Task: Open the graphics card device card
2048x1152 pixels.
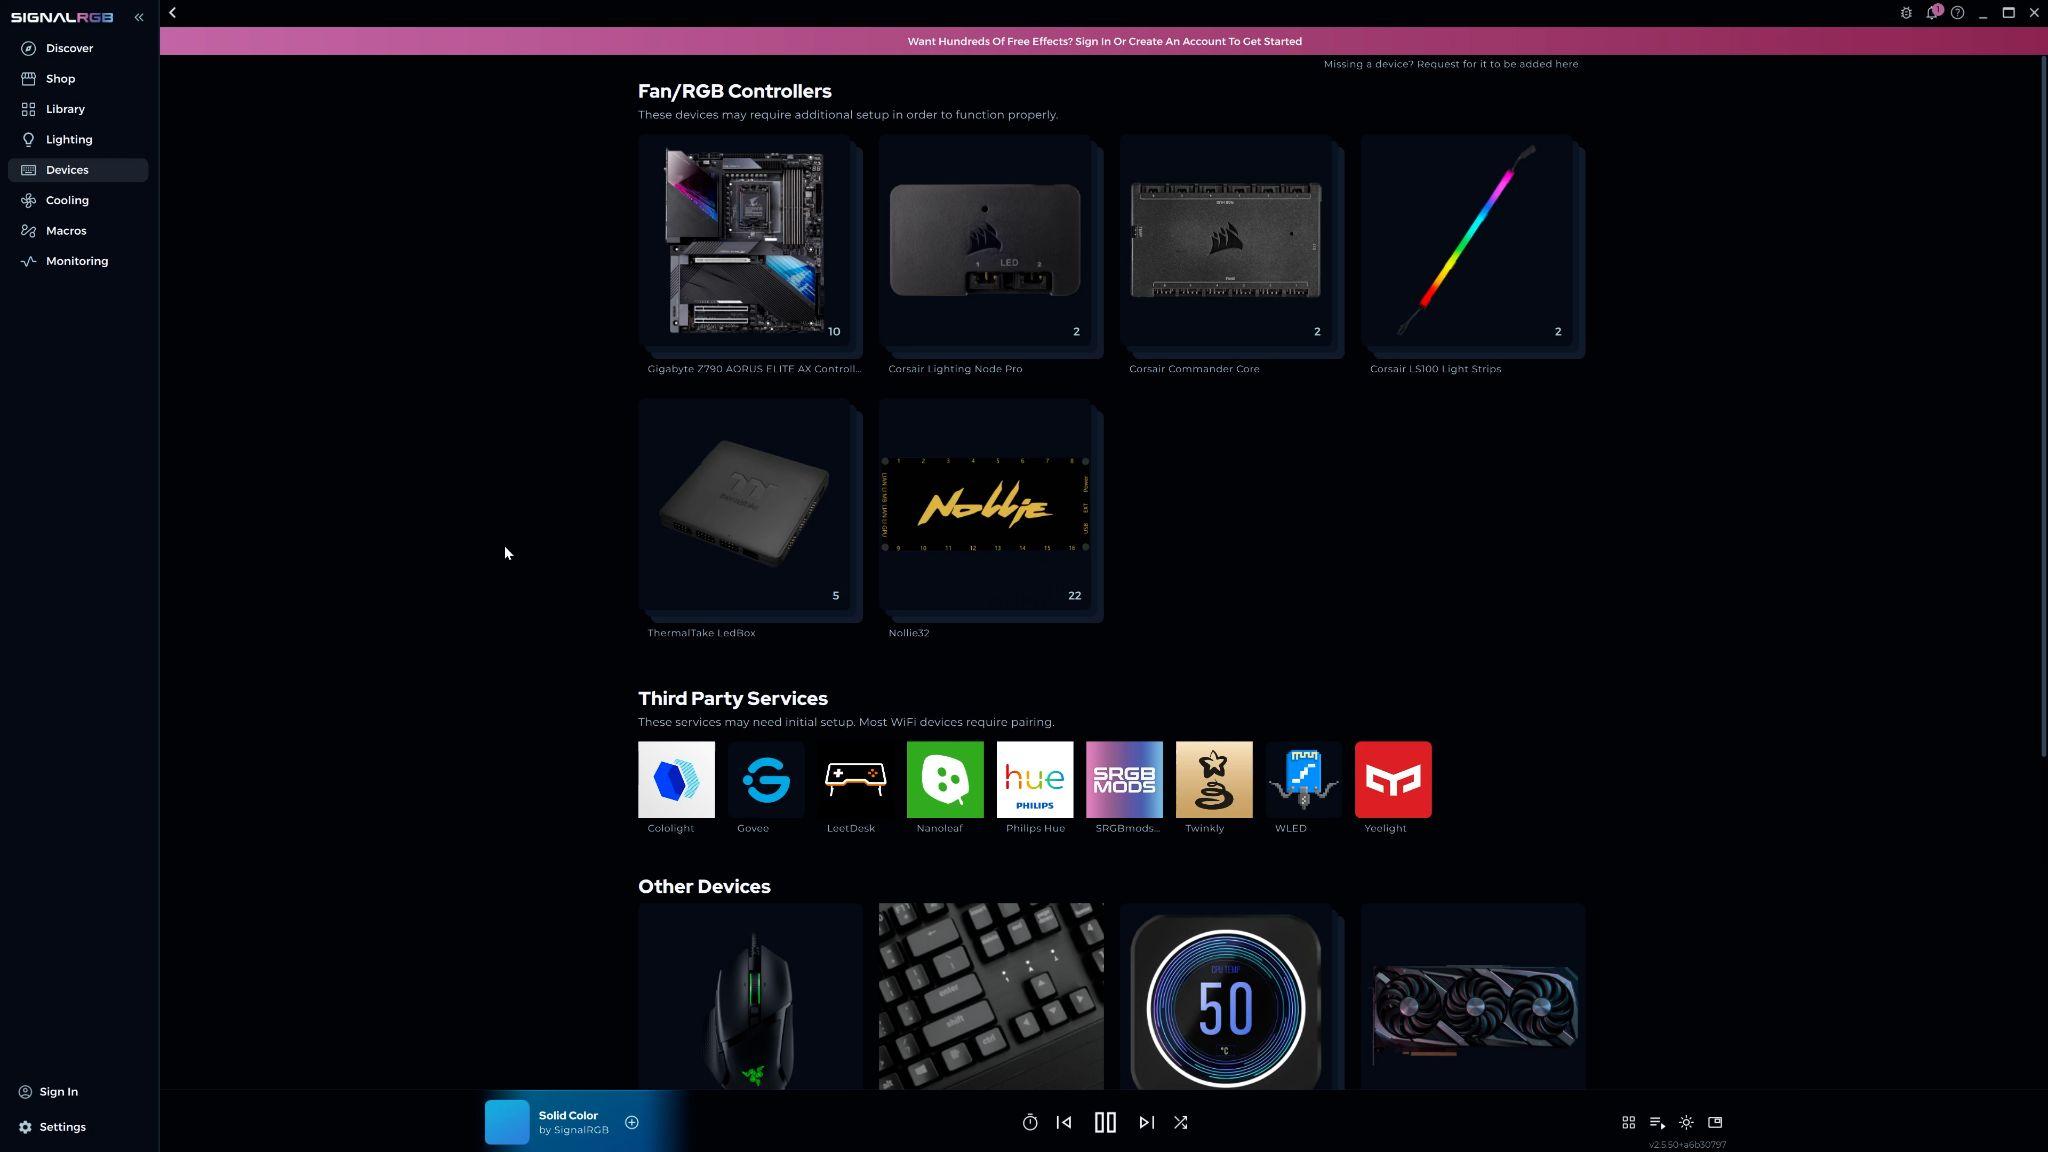Action: click(1473, 996)
